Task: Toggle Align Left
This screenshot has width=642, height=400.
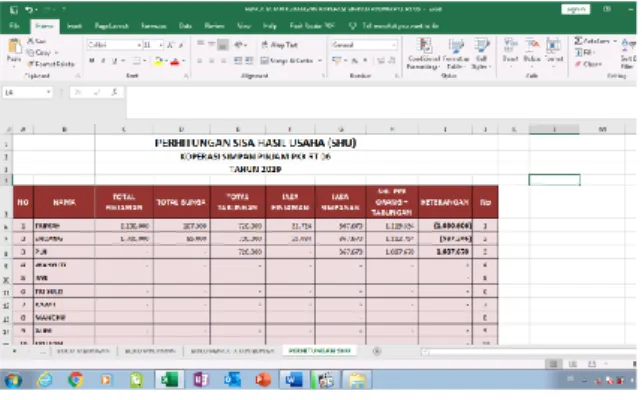Action: (x=200, y=61)
